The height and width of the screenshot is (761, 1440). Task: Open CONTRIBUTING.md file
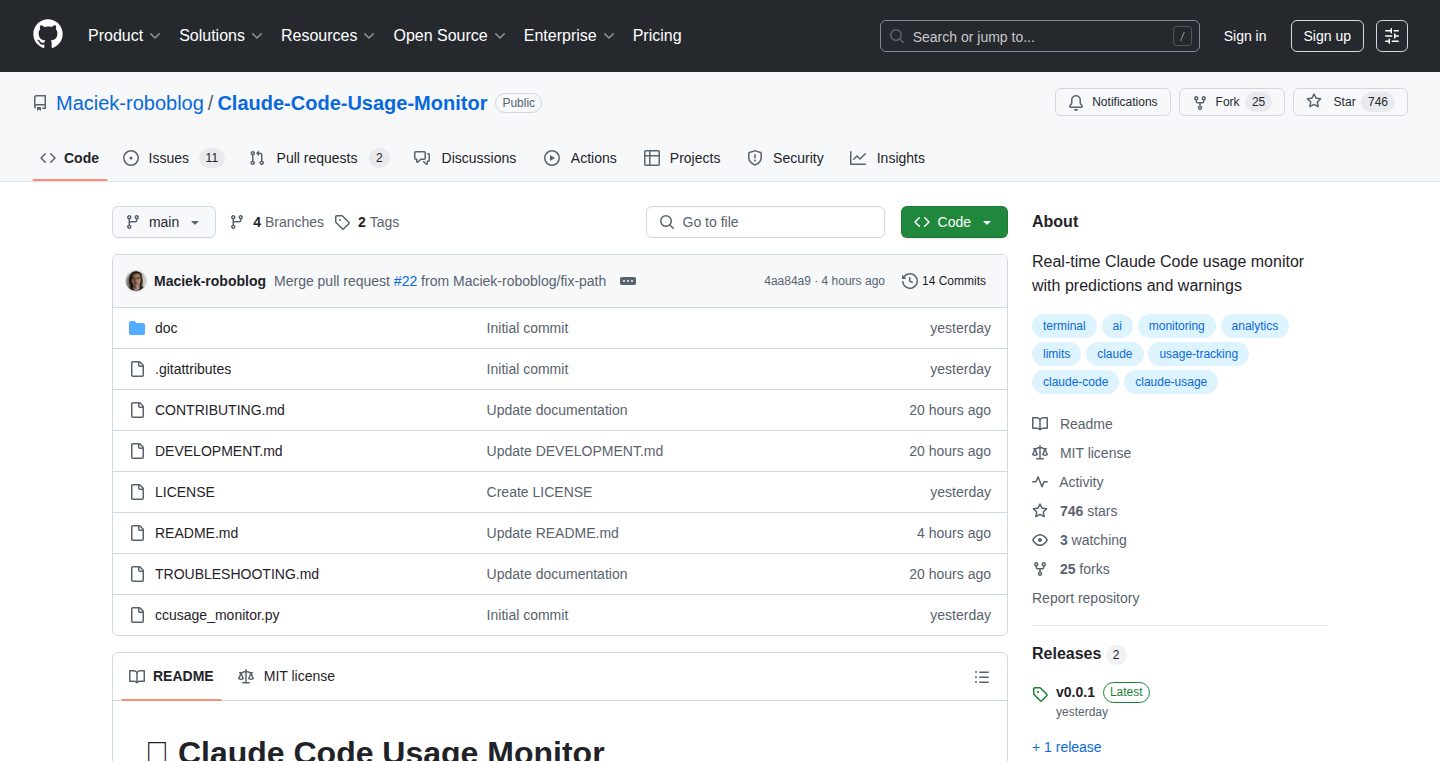click(220, 410)
